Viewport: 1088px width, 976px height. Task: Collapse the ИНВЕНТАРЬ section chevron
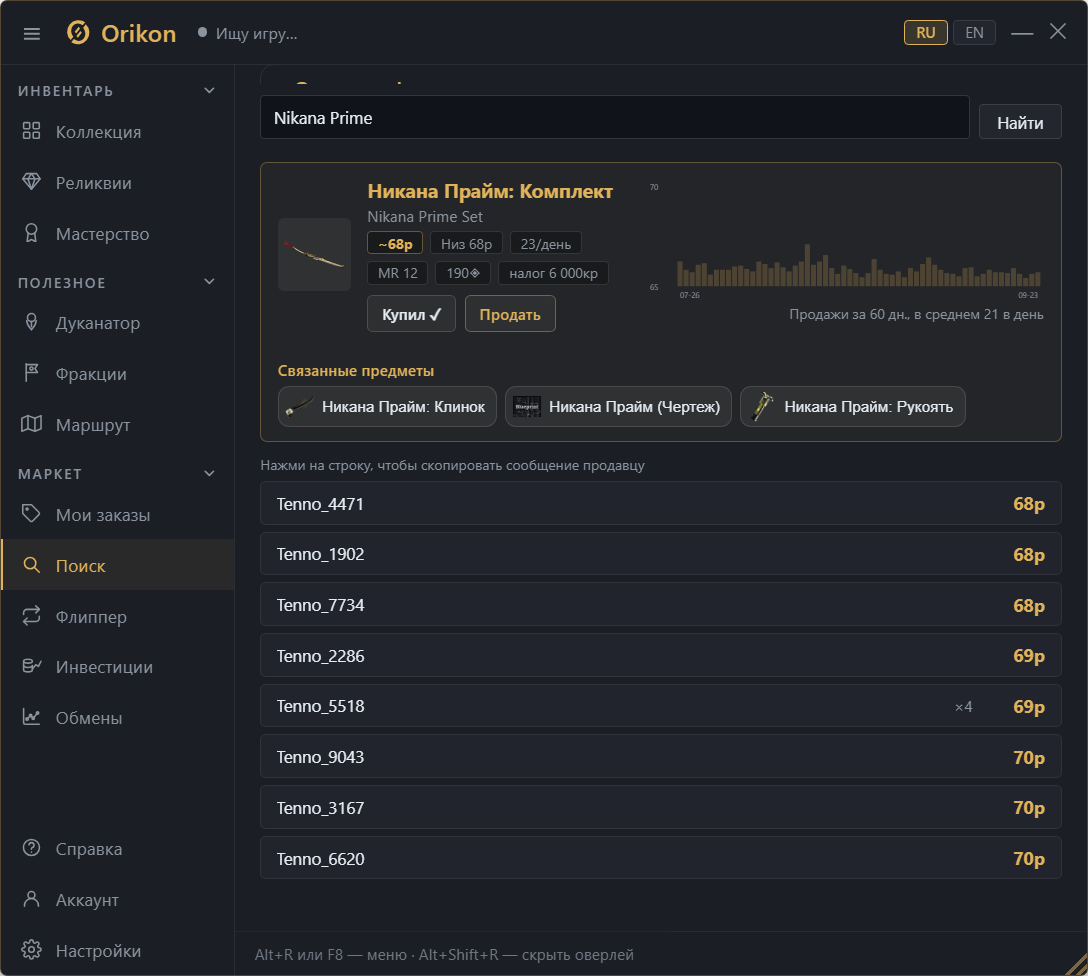(210, 91)
